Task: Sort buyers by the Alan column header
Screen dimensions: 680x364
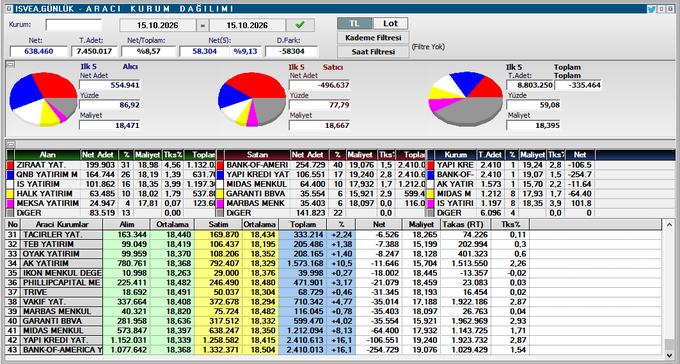Action: (x=47, y=155)
